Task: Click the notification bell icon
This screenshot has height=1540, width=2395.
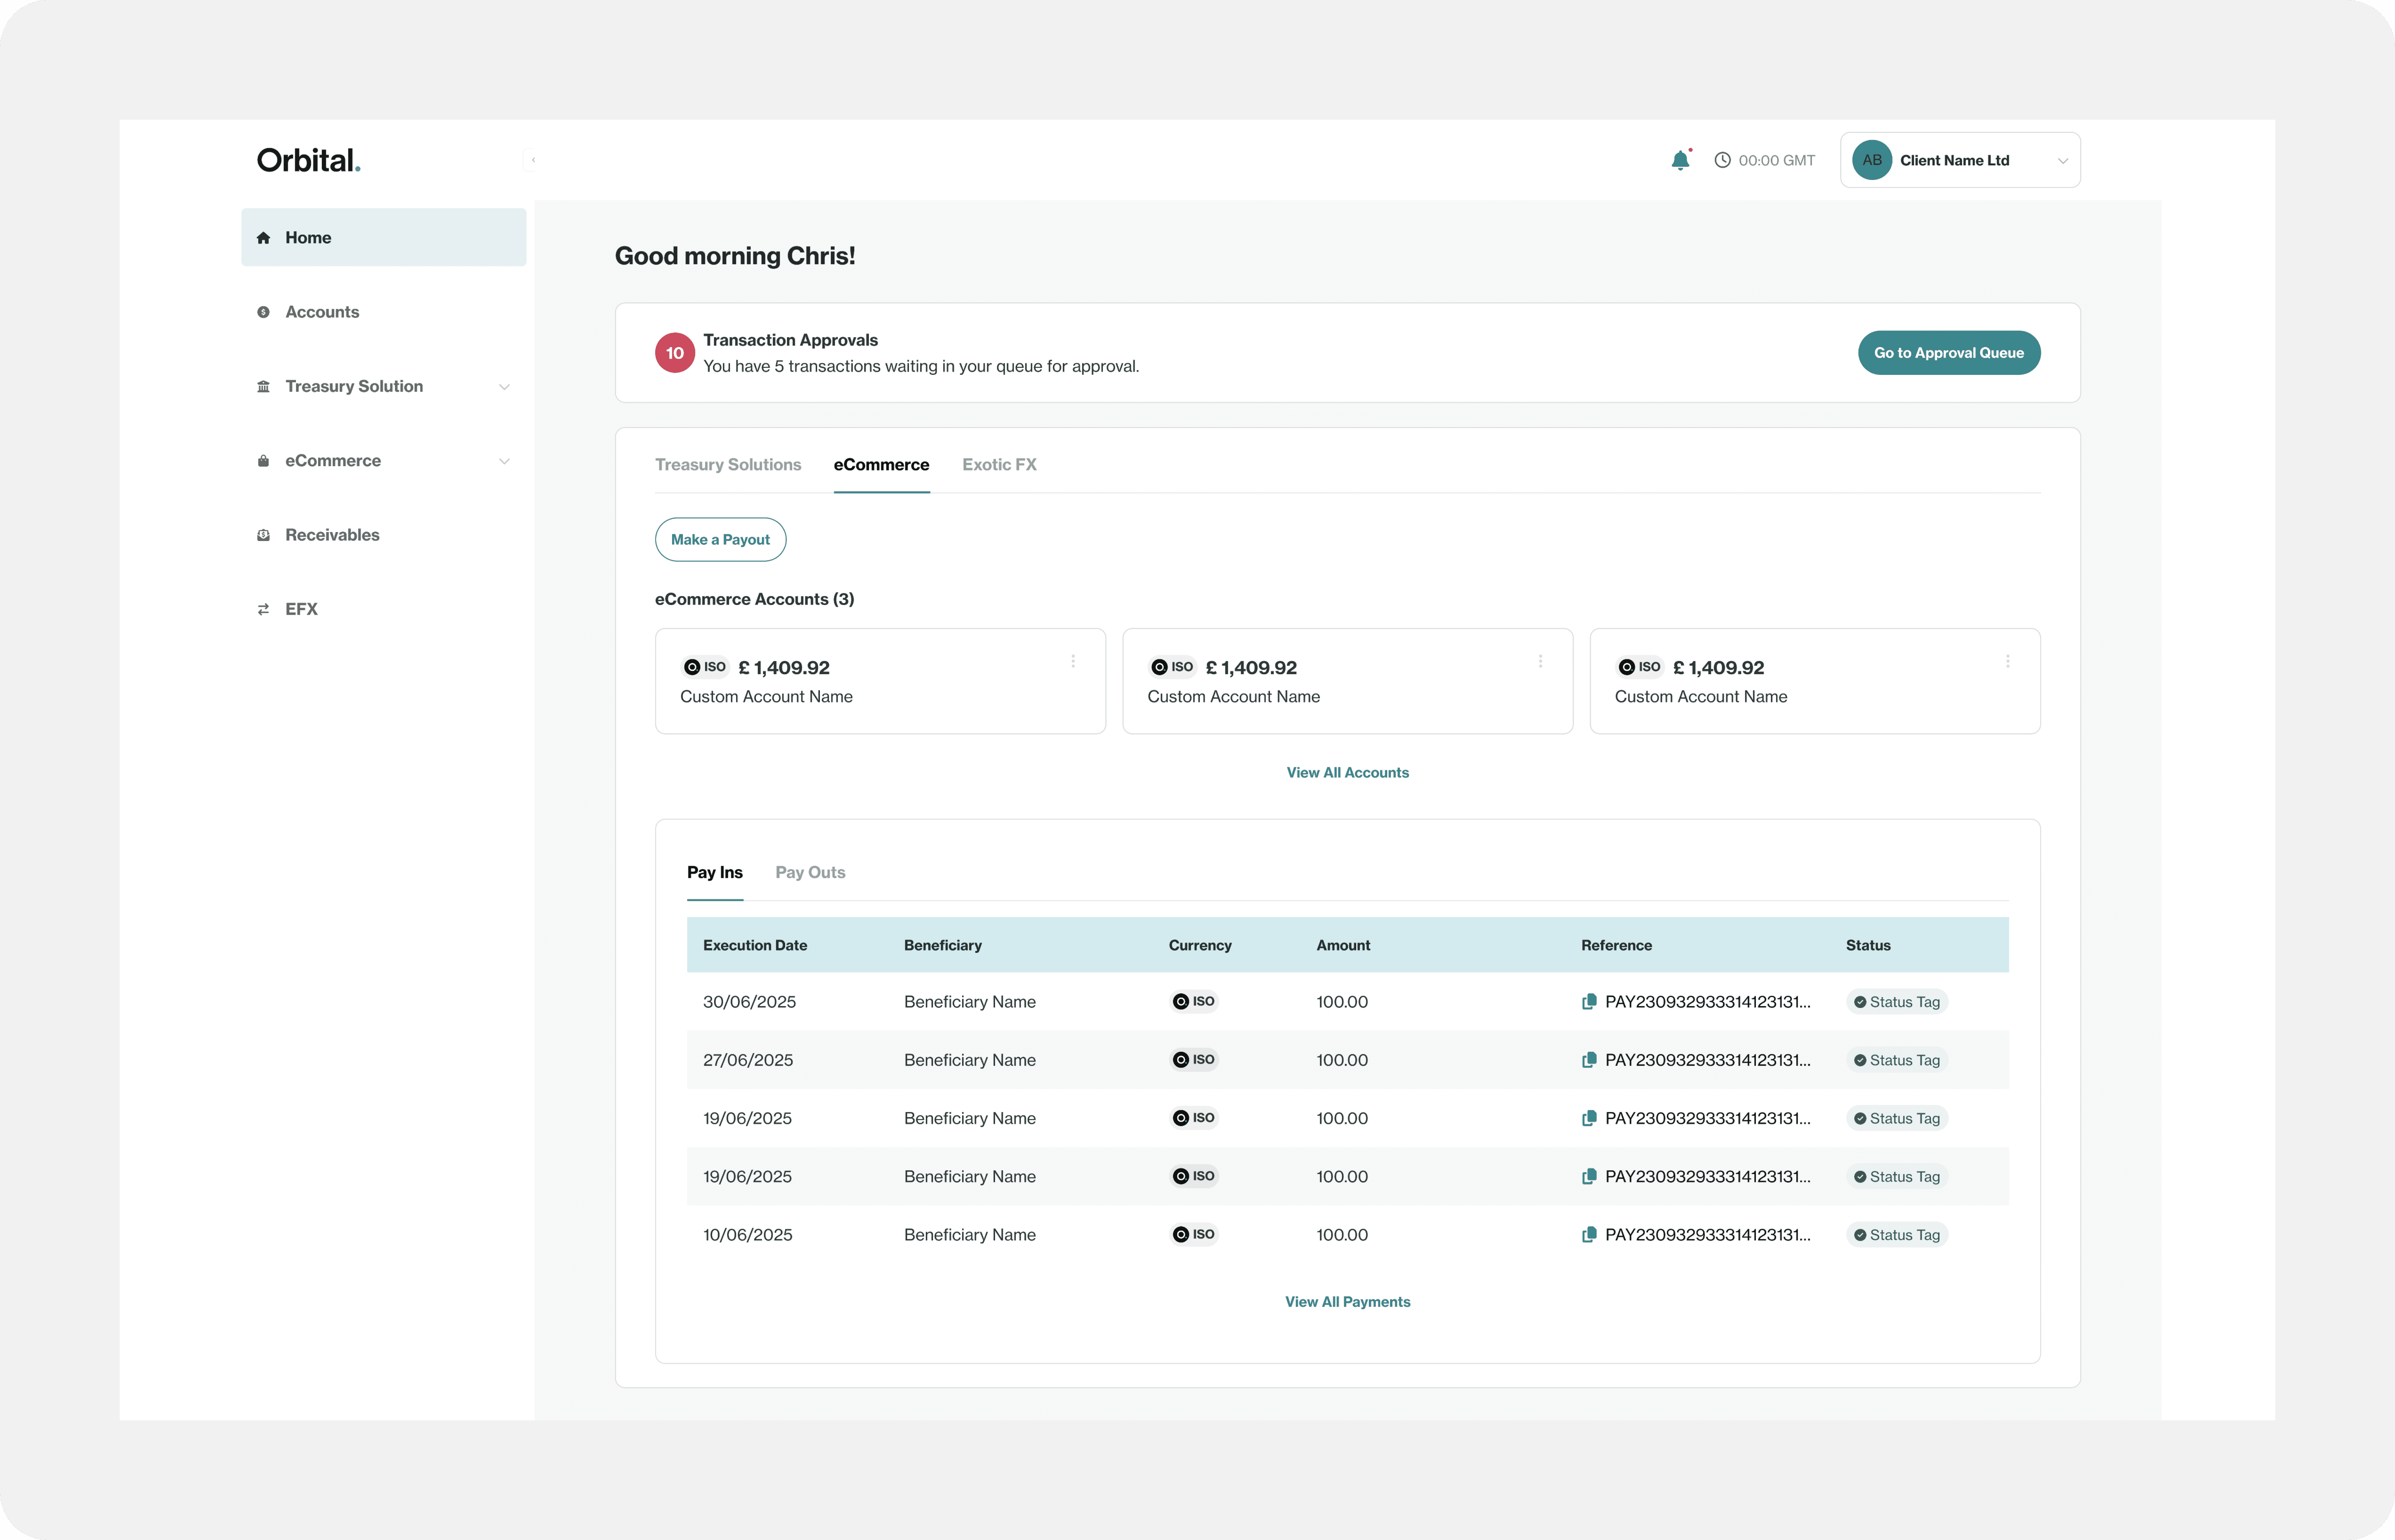Action: (x=1680, y=160)
